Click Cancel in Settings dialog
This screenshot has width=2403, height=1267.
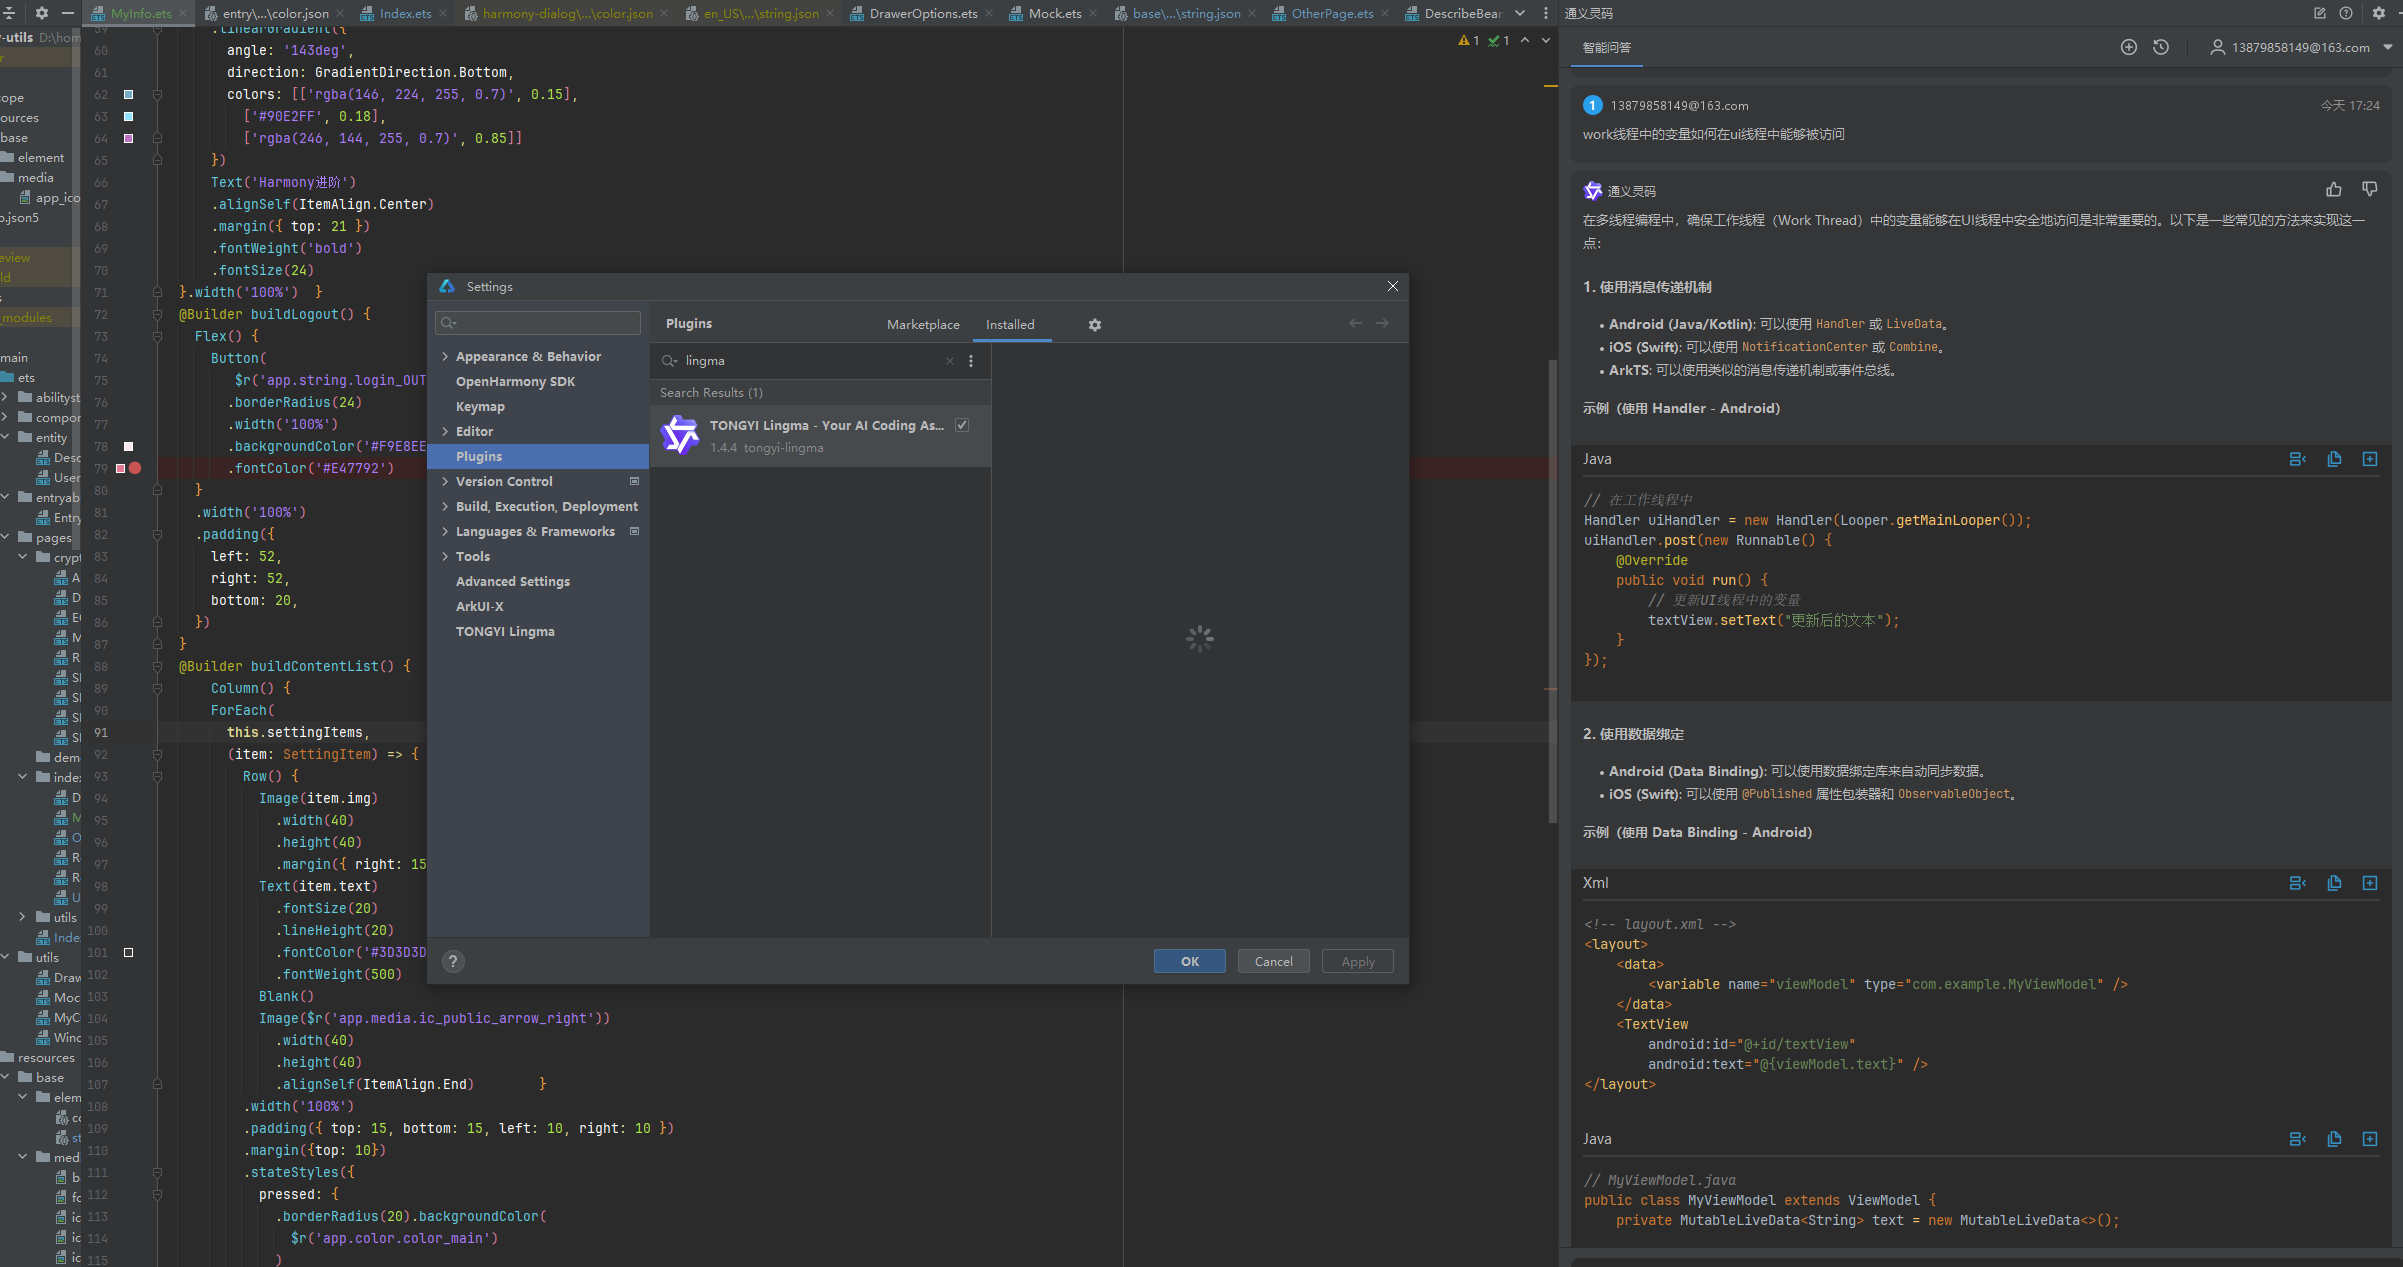point(1274,961)
